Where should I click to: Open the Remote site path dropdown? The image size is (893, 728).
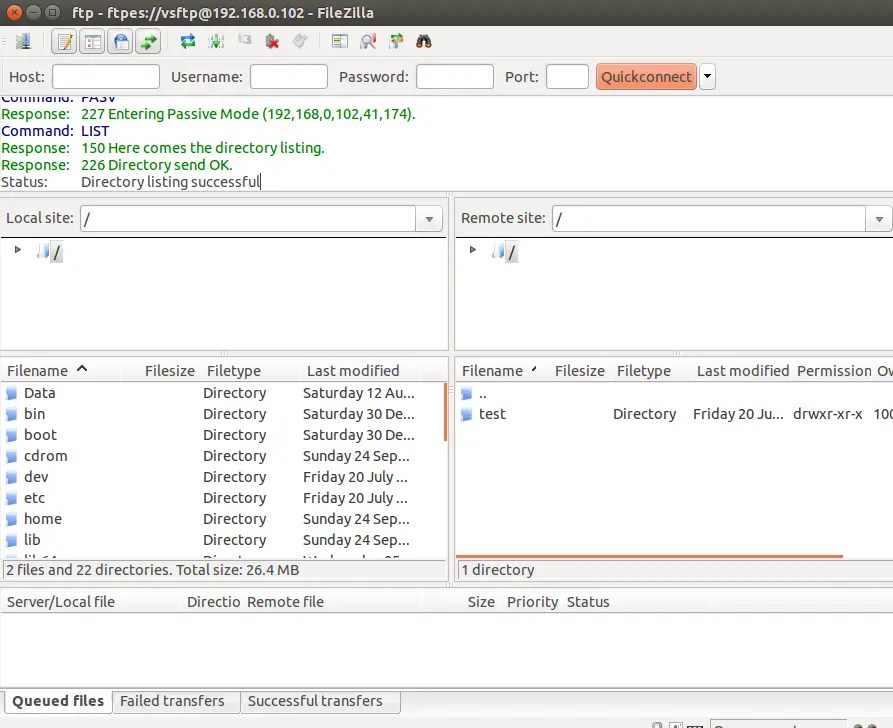(879, 219)
